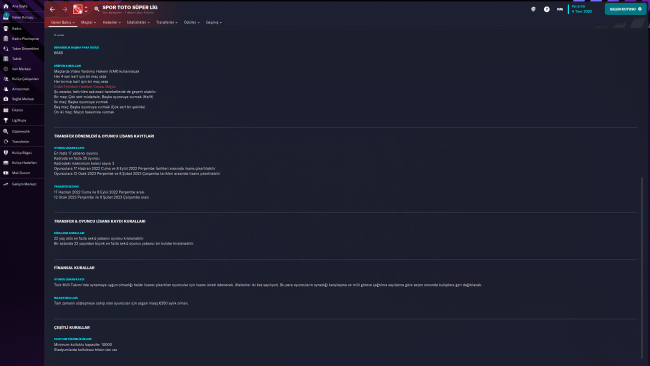Open Gelen Kutusu in the sidebar
Screen dimensions: 650x366
point(22,17)
